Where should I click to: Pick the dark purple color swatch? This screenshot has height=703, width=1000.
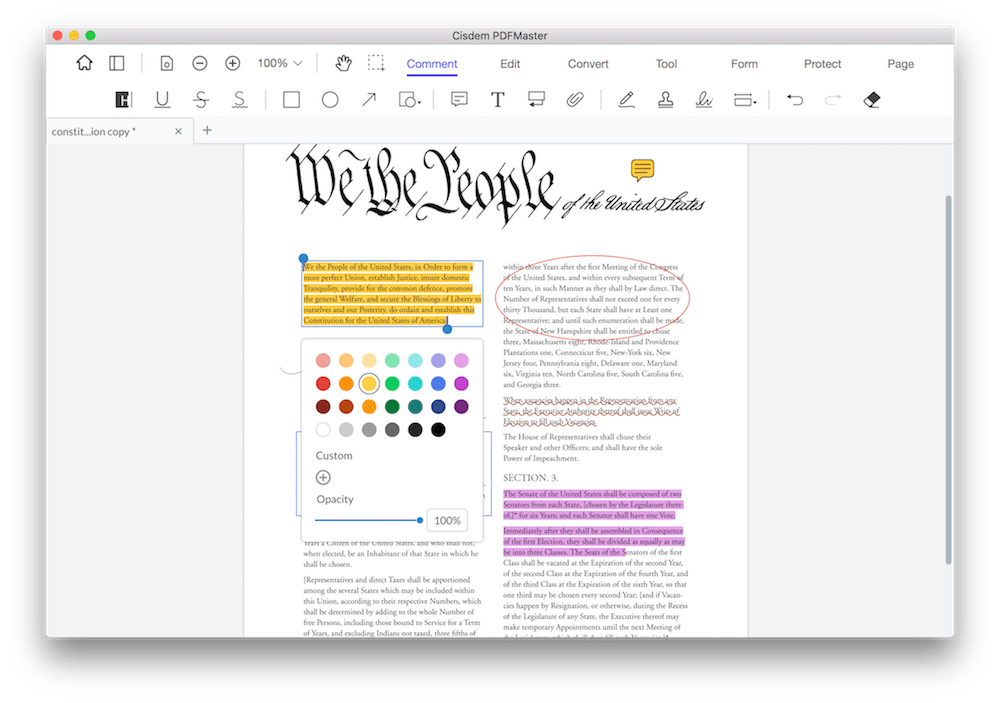pos(461,406)
